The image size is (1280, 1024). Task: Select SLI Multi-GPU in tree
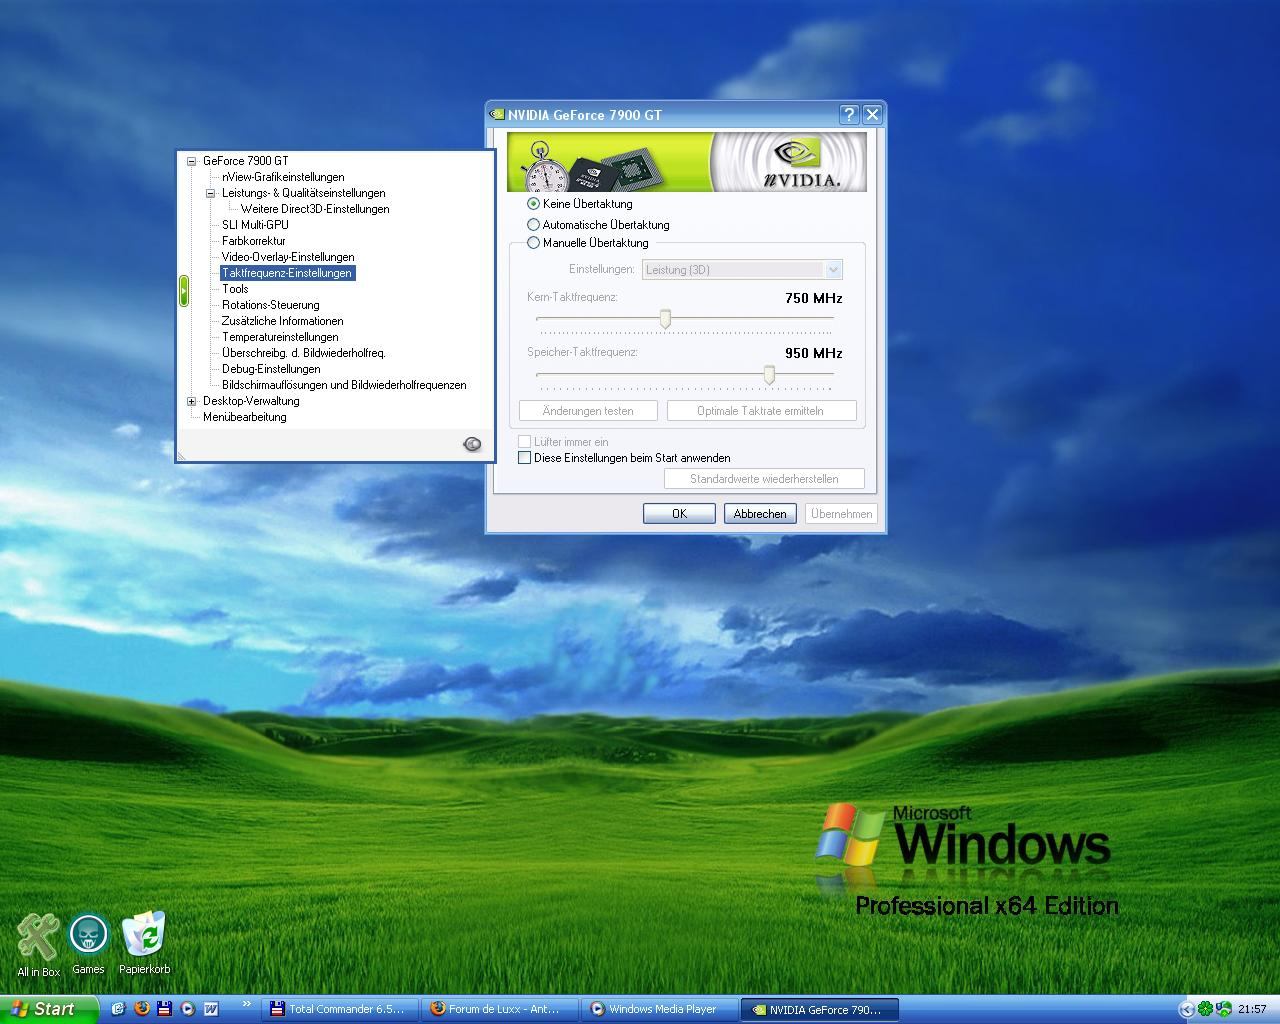[255, 225]
